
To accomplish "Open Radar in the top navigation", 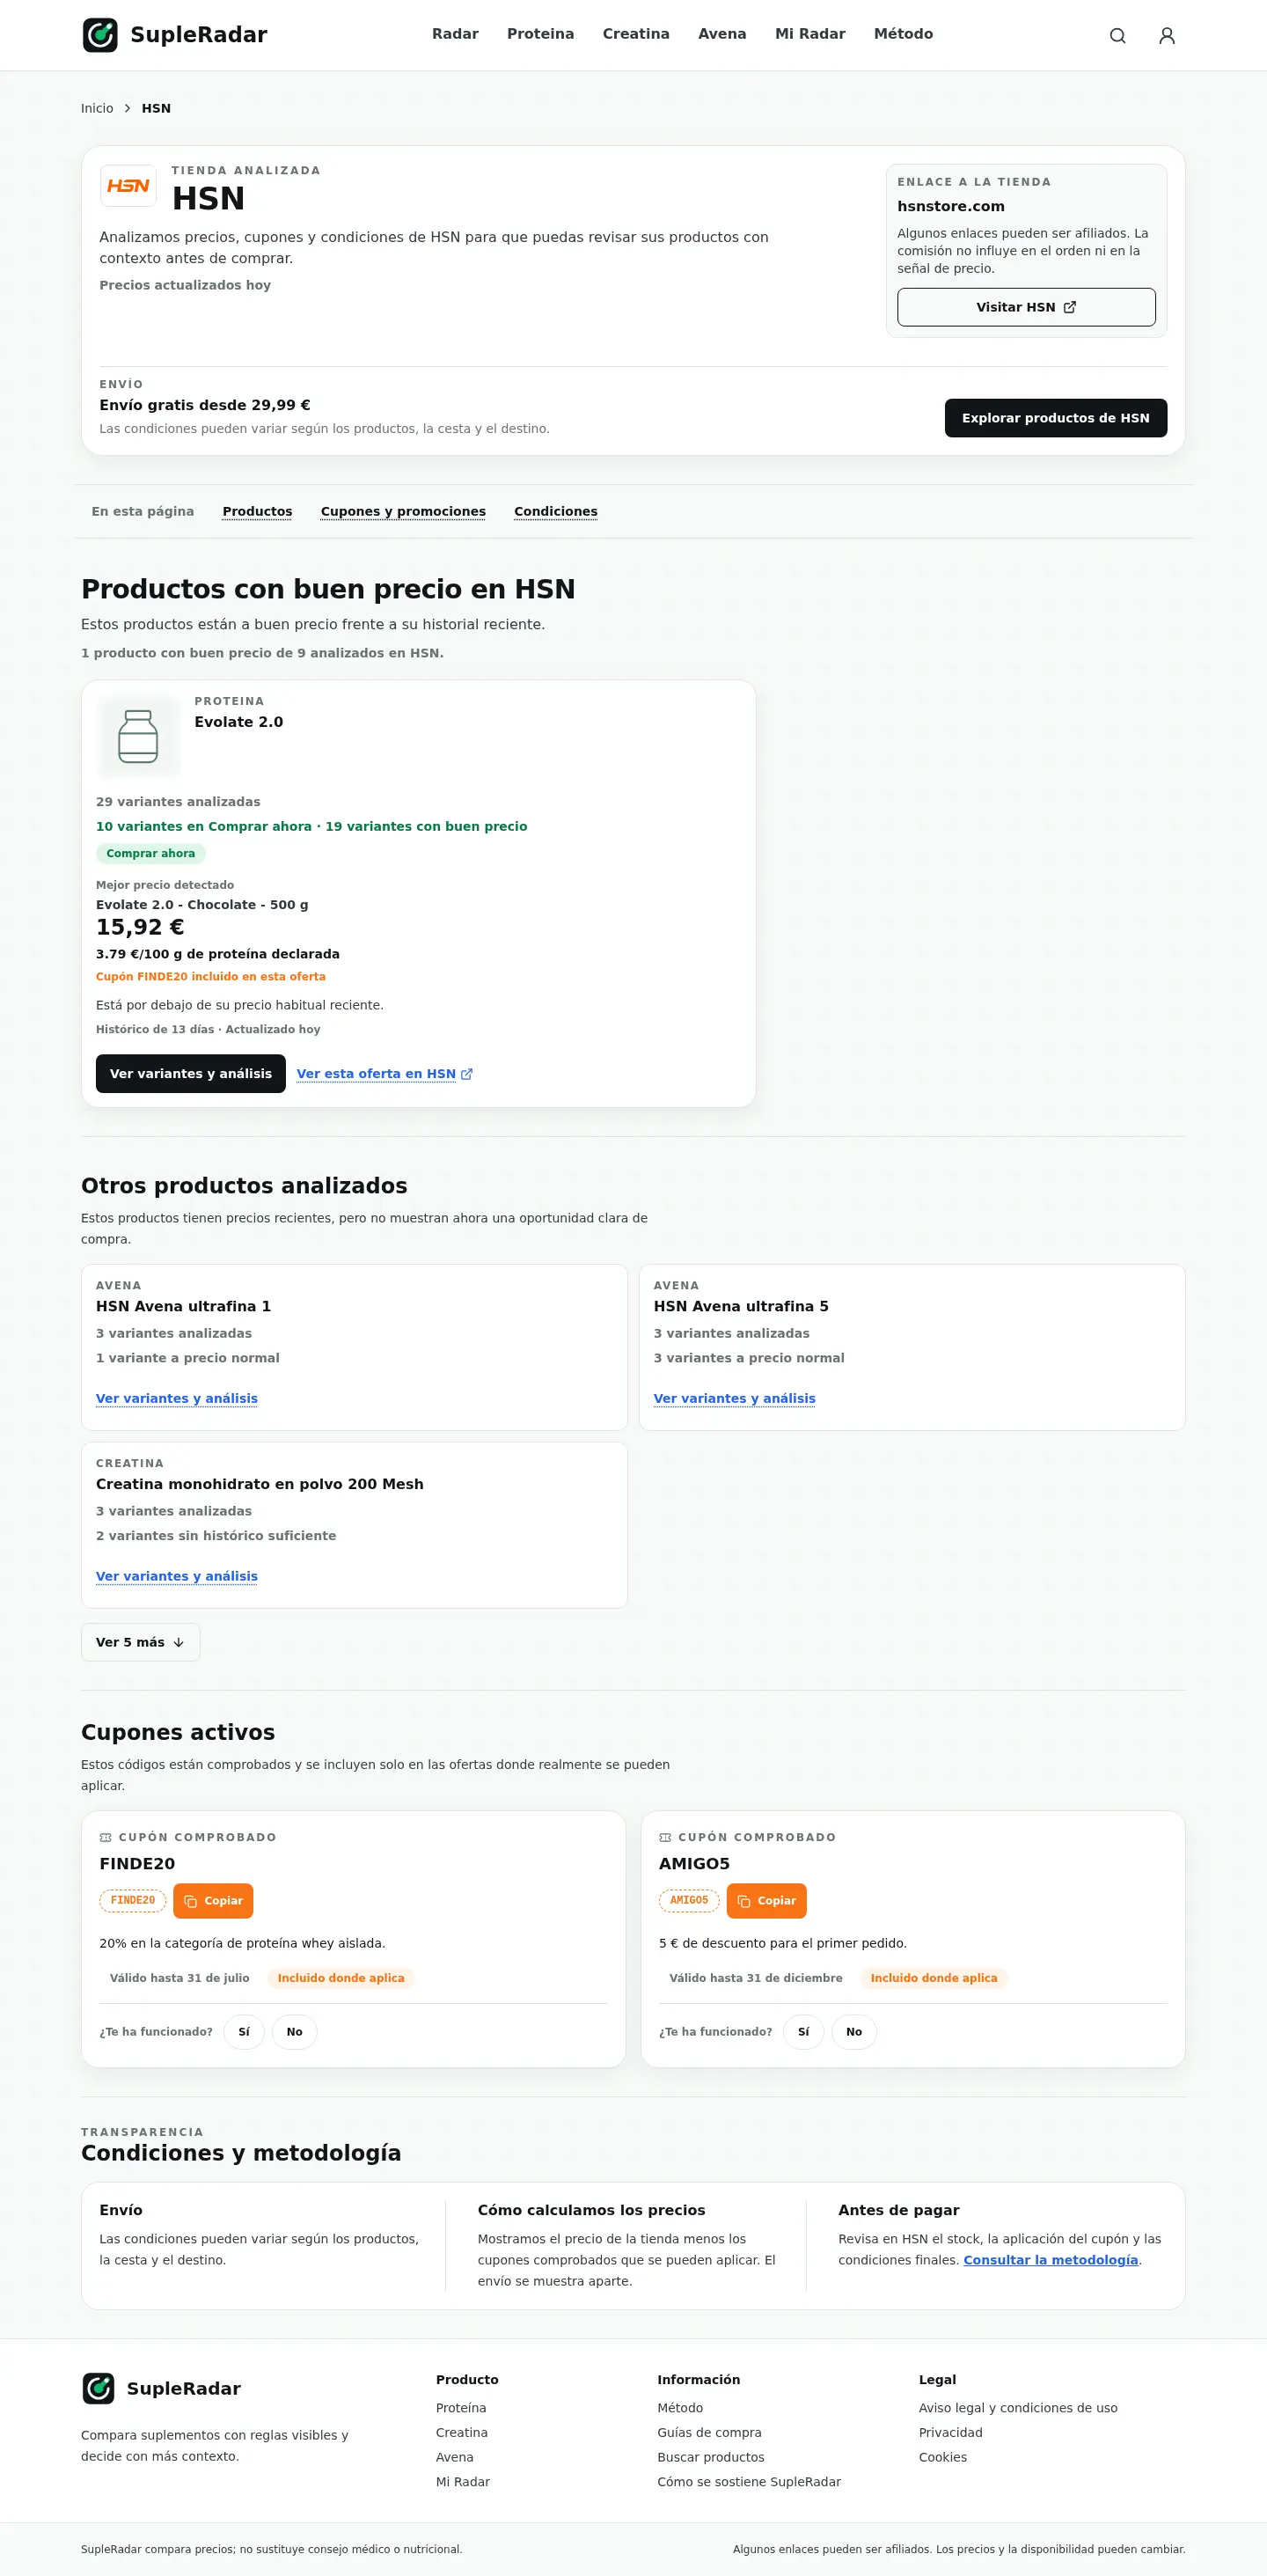I will pos(455,34).
